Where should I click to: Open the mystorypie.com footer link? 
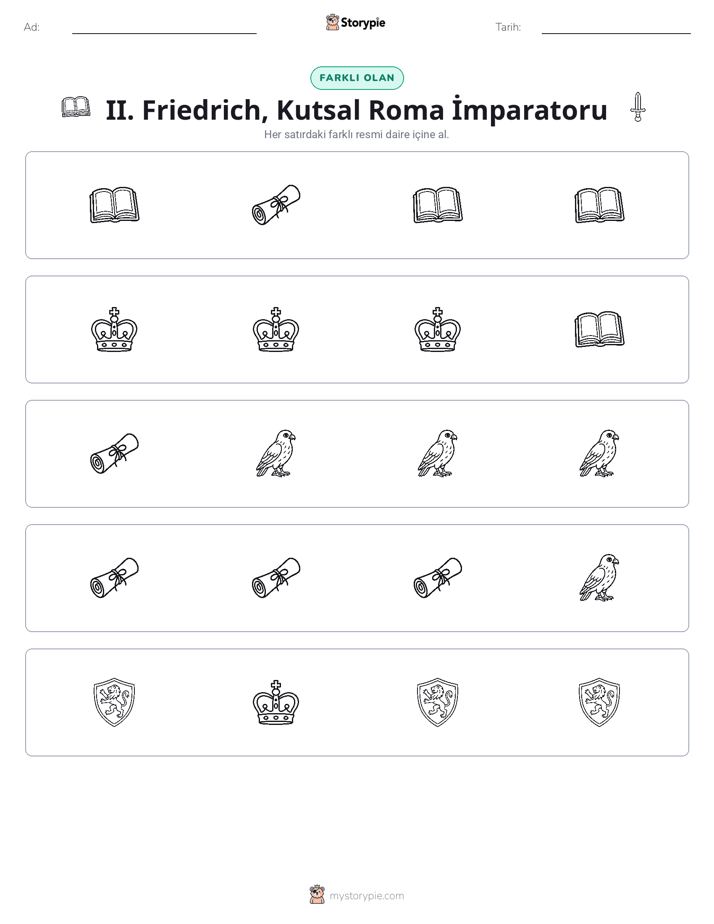coord(357,895)
